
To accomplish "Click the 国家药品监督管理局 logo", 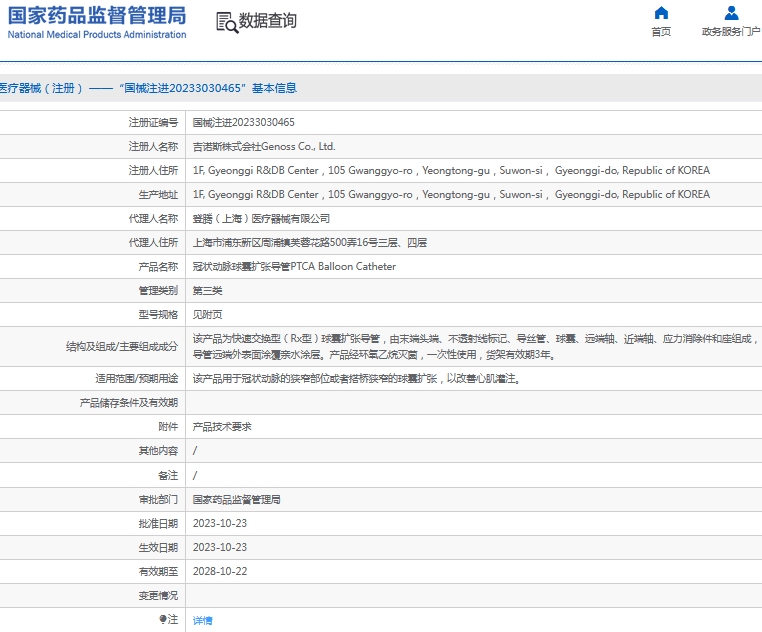I will [x=97, y=22].
